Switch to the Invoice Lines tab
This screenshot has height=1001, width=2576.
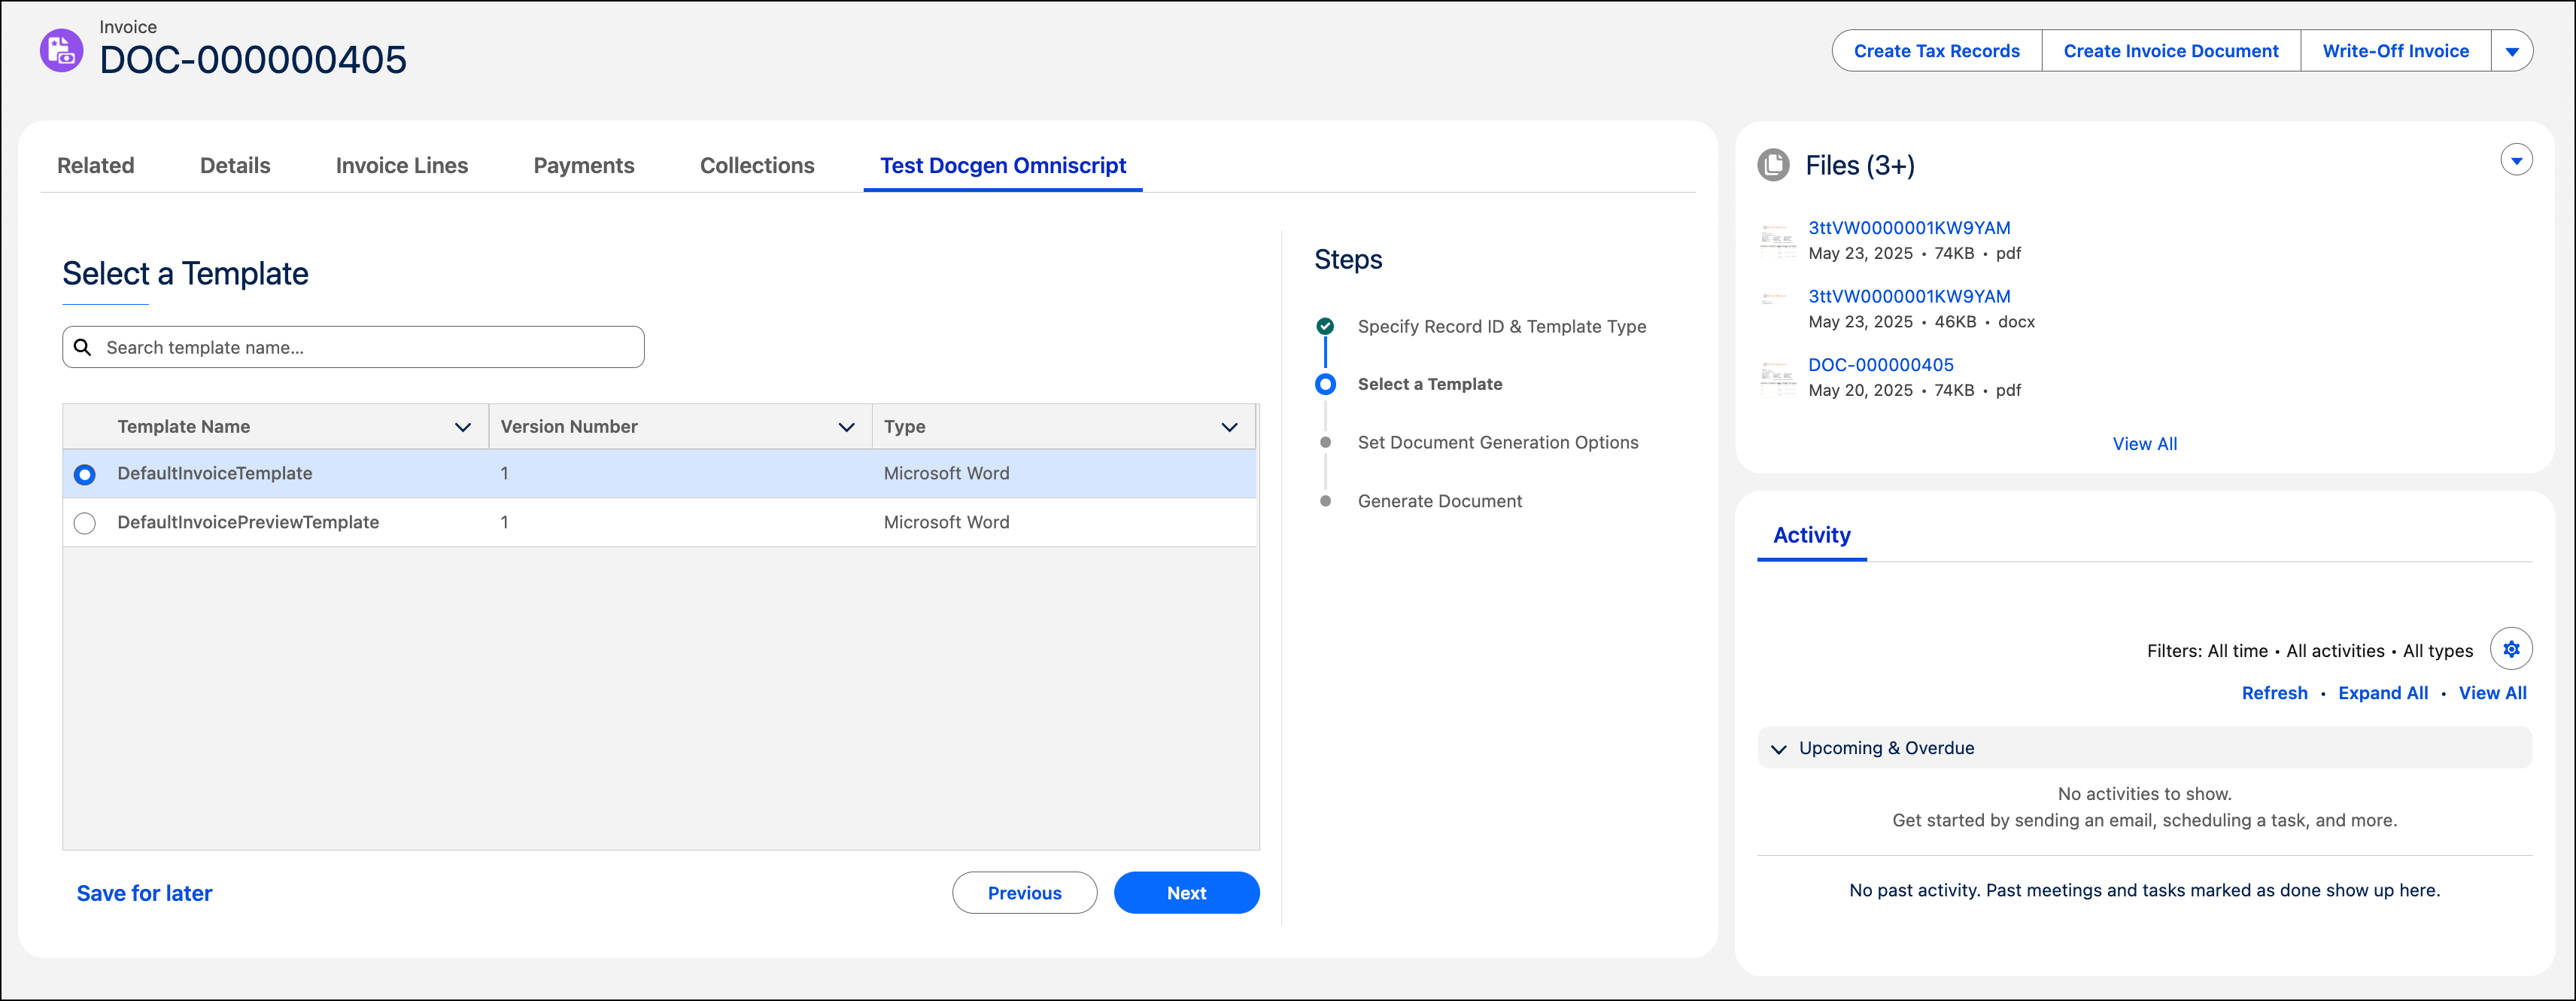tap(401, 166)
